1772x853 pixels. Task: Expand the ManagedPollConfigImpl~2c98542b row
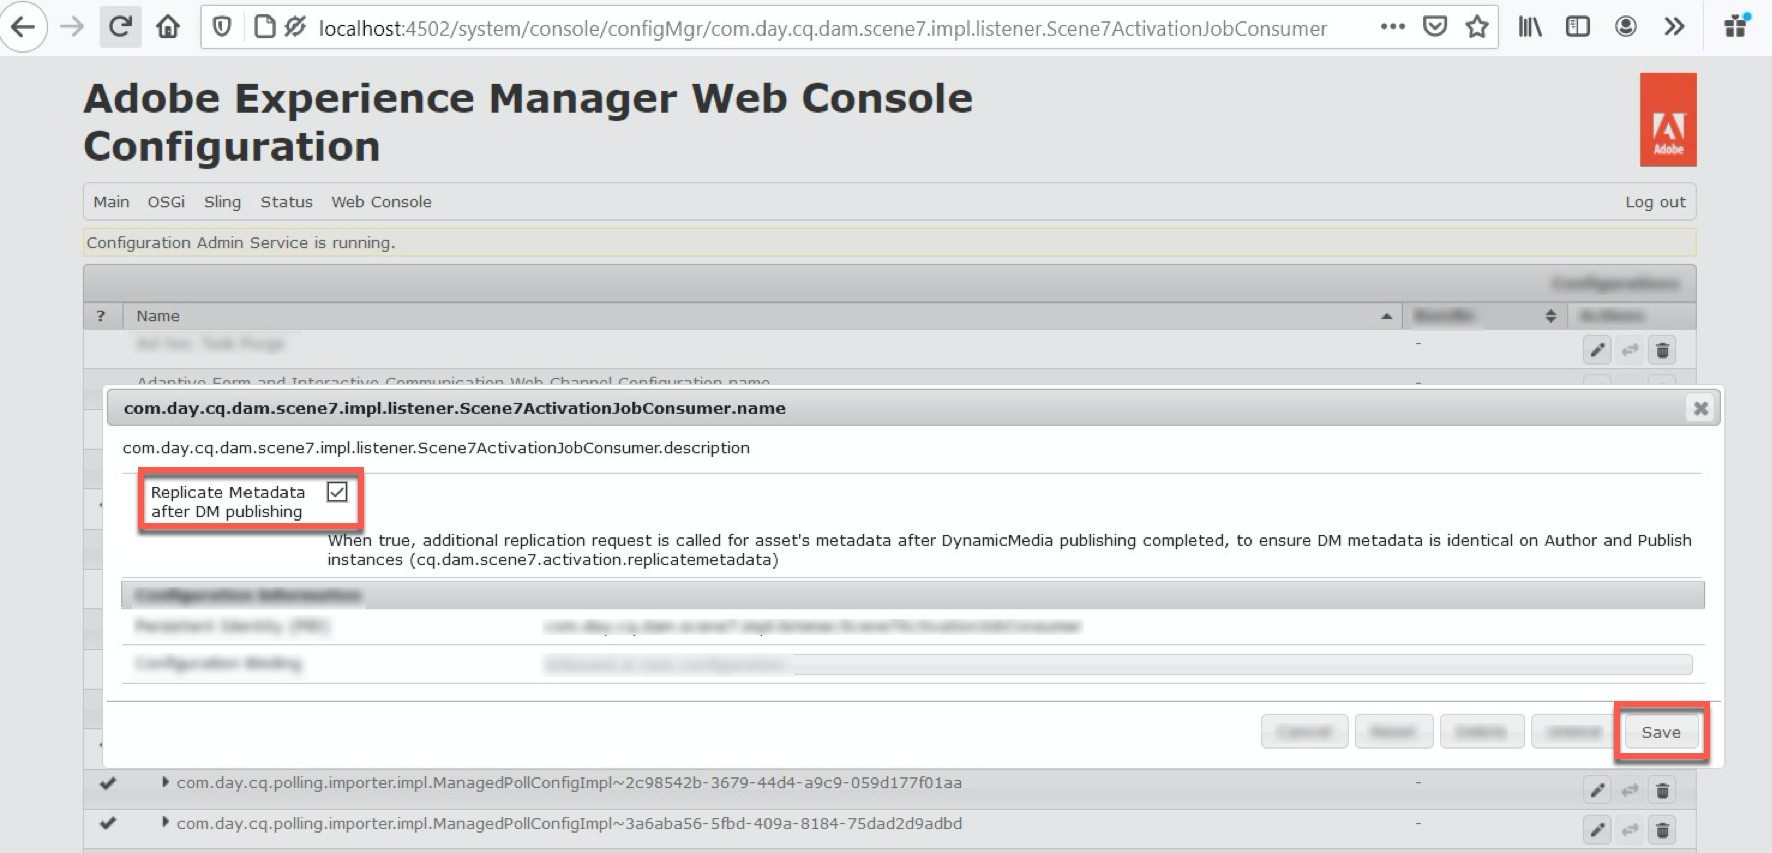point(165,782)
